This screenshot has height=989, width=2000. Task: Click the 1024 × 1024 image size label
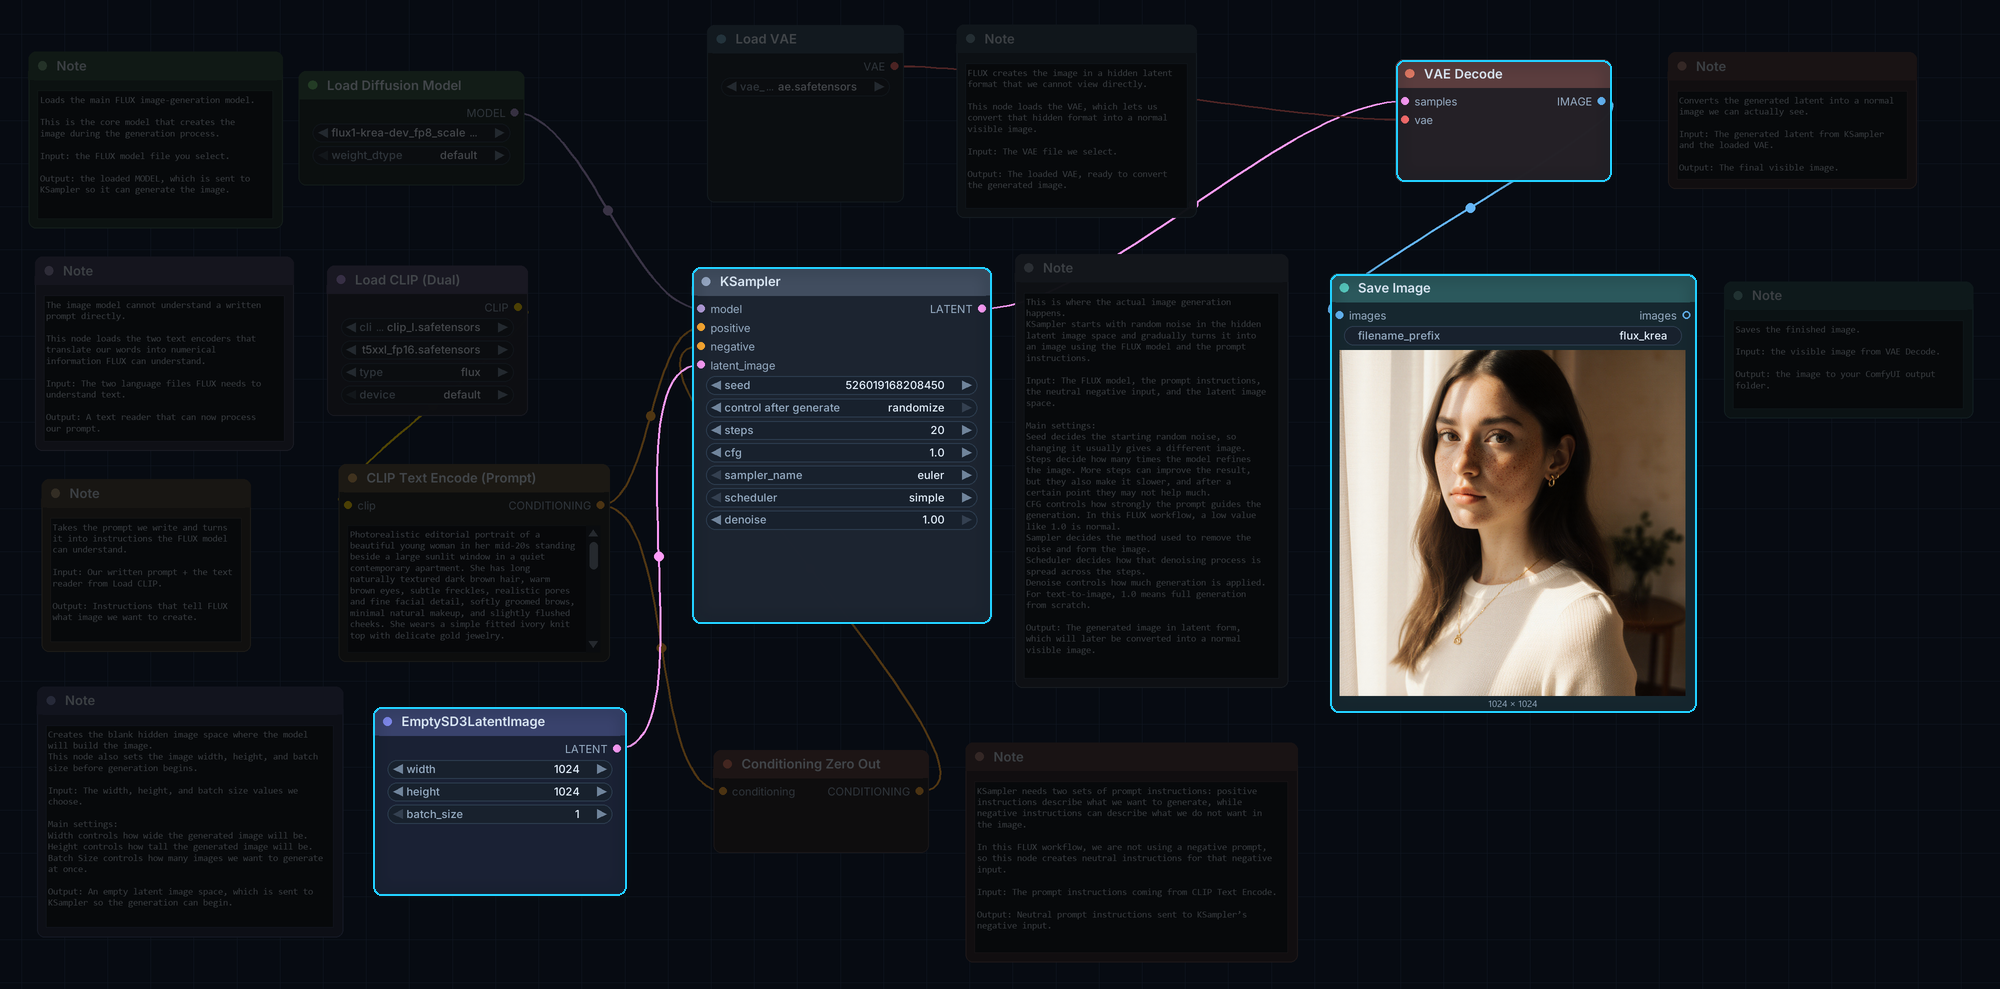click(x=1512, y=704)
